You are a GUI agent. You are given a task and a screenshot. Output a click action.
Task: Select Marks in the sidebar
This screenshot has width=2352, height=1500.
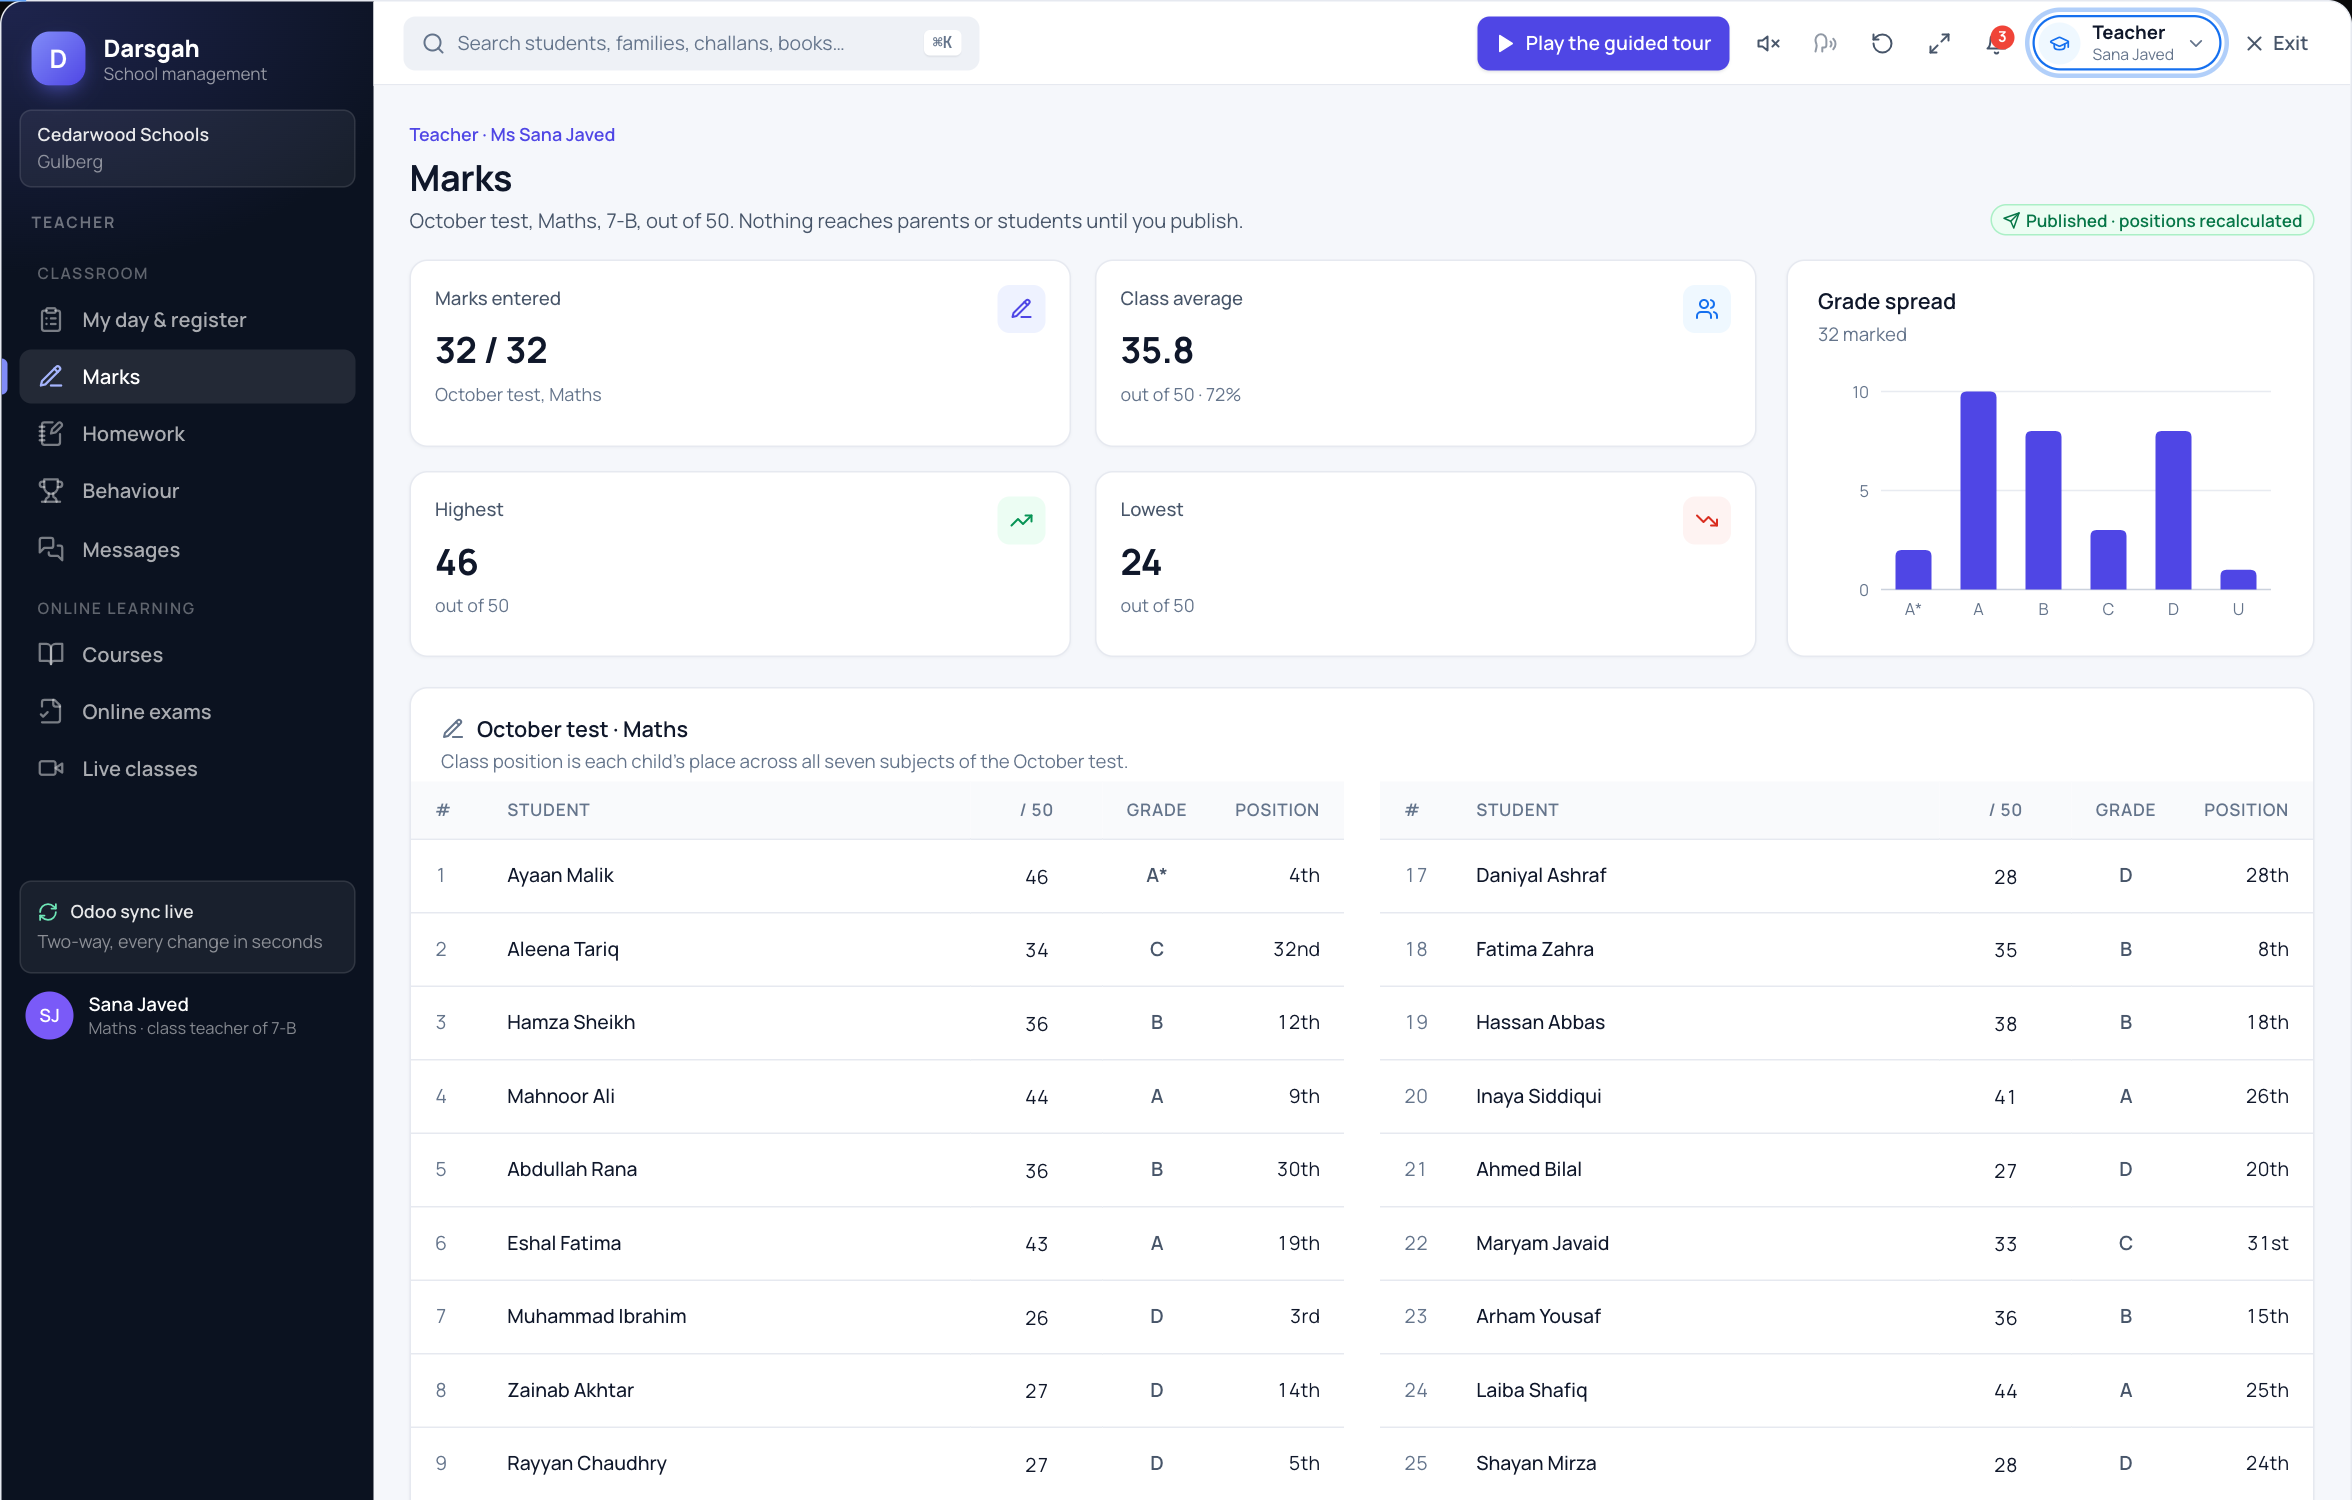pyautogui.click(x=187, y=377)
